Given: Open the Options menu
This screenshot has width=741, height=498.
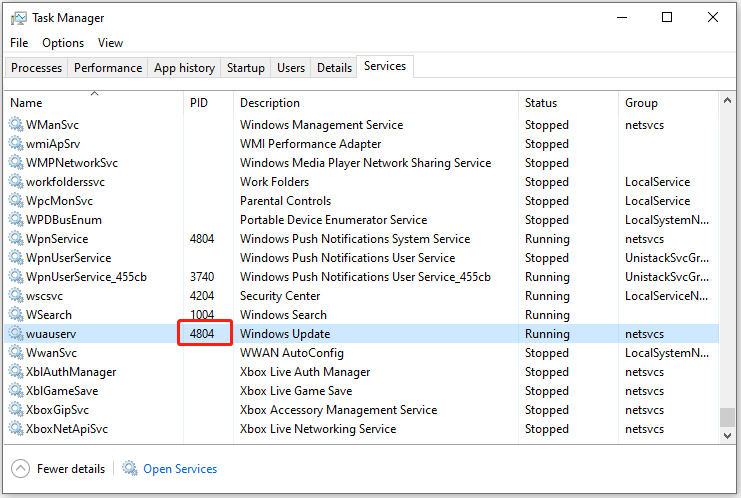Looking at the screenshot, I should coord(63,43).
